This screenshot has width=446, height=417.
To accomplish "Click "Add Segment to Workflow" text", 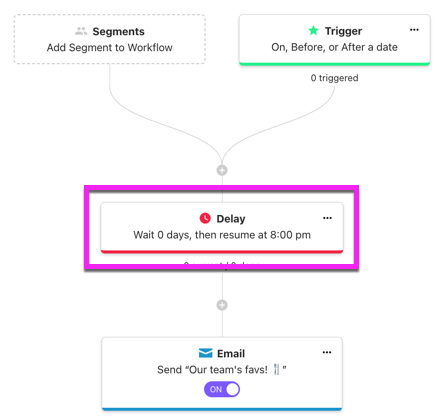I will point(110,48).
